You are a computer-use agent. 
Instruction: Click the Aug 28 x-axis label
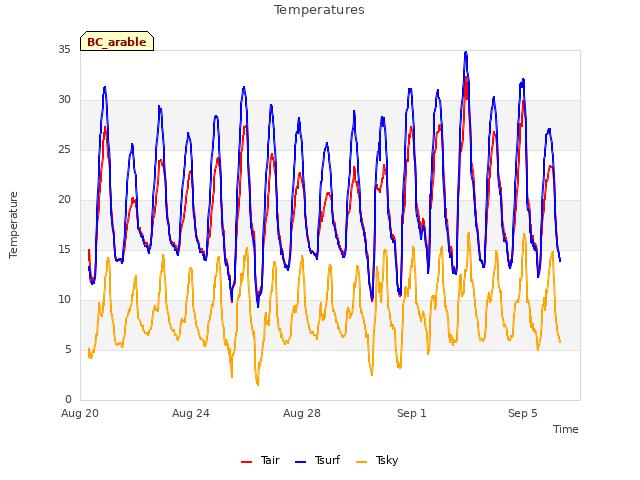click(302, 413)
